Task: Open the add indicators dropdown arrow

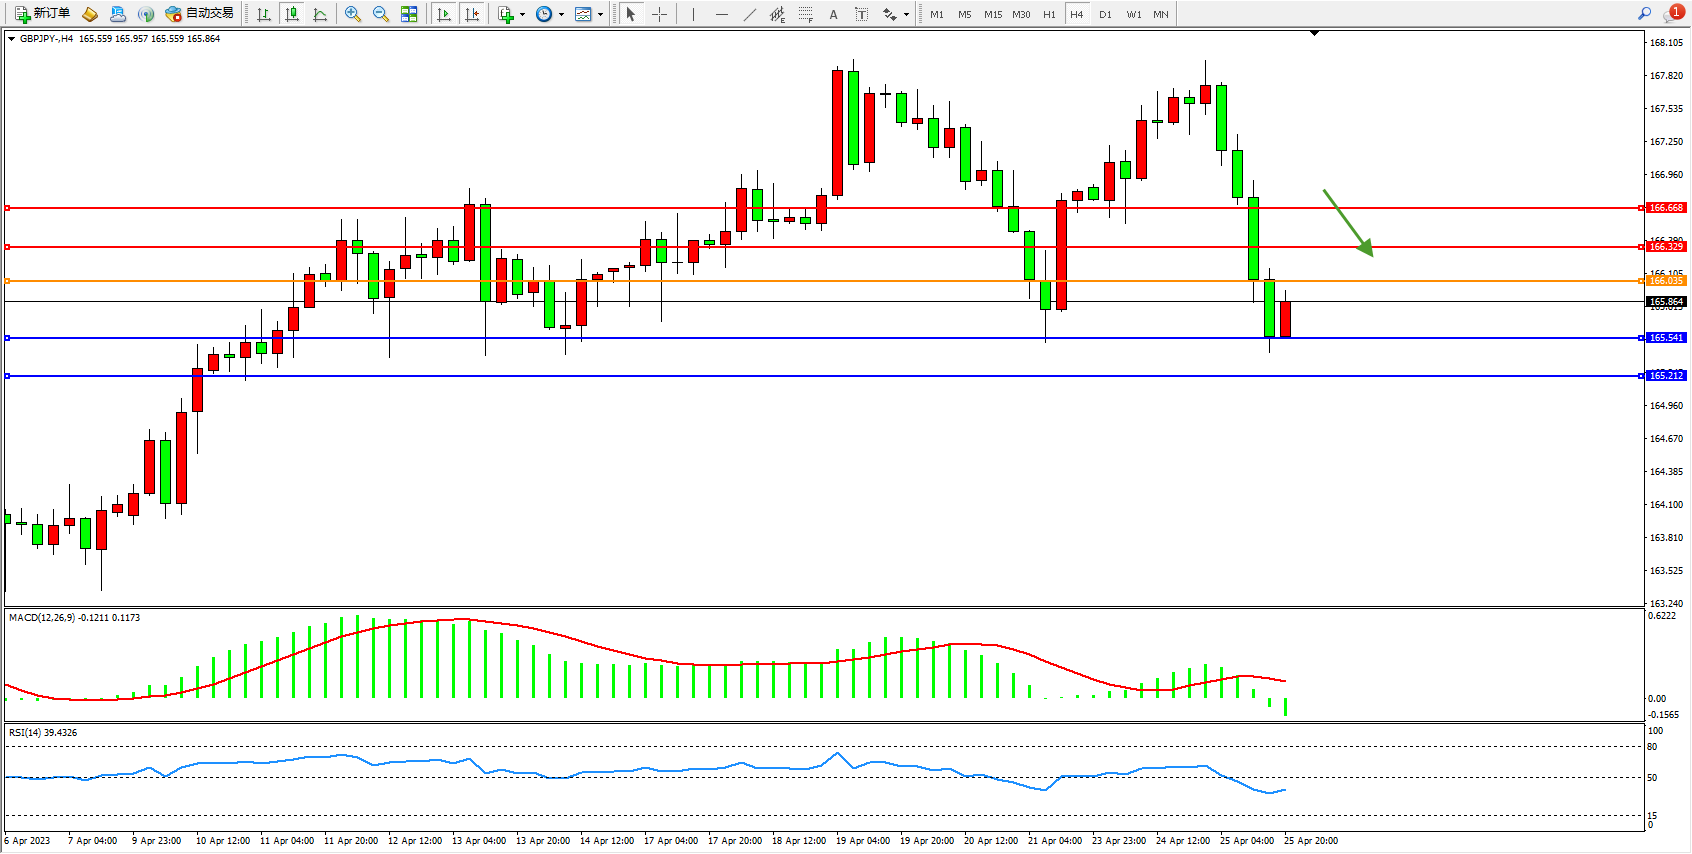Action: (x=522, y=14)
